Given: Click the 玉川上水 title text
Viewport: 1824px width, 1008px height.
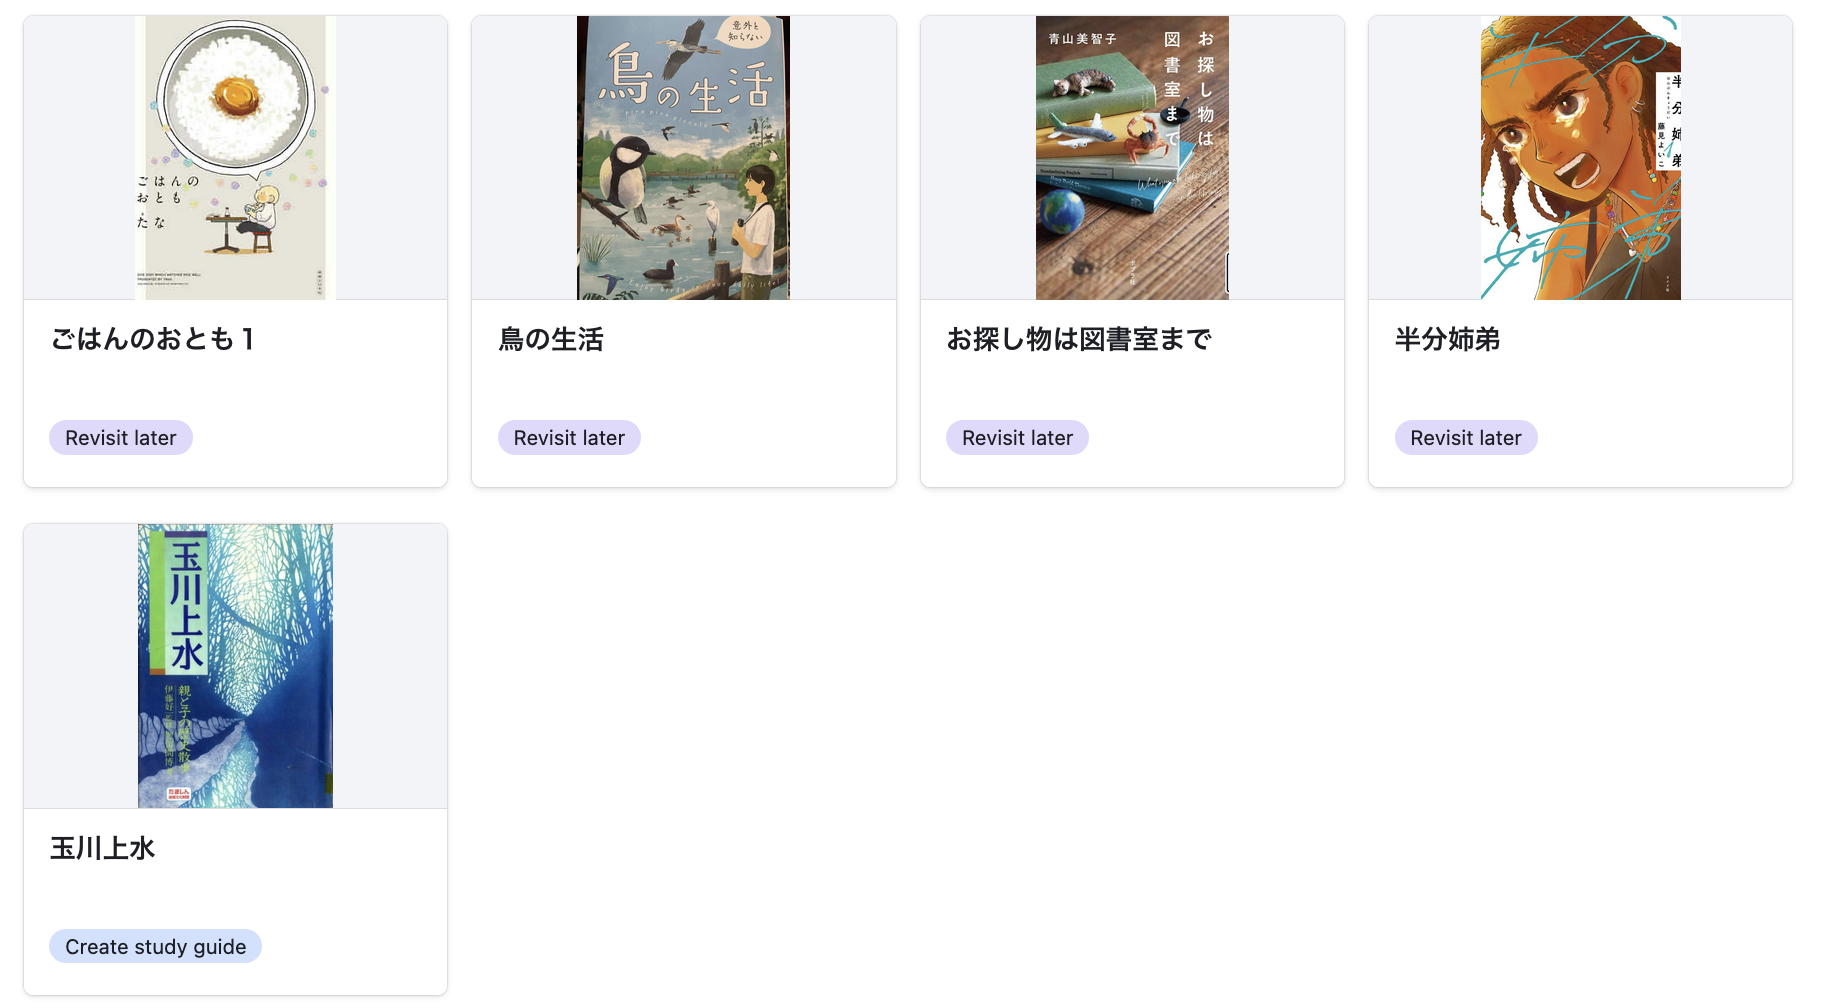Looking at the screenshot, I should [x=103, y=849].
